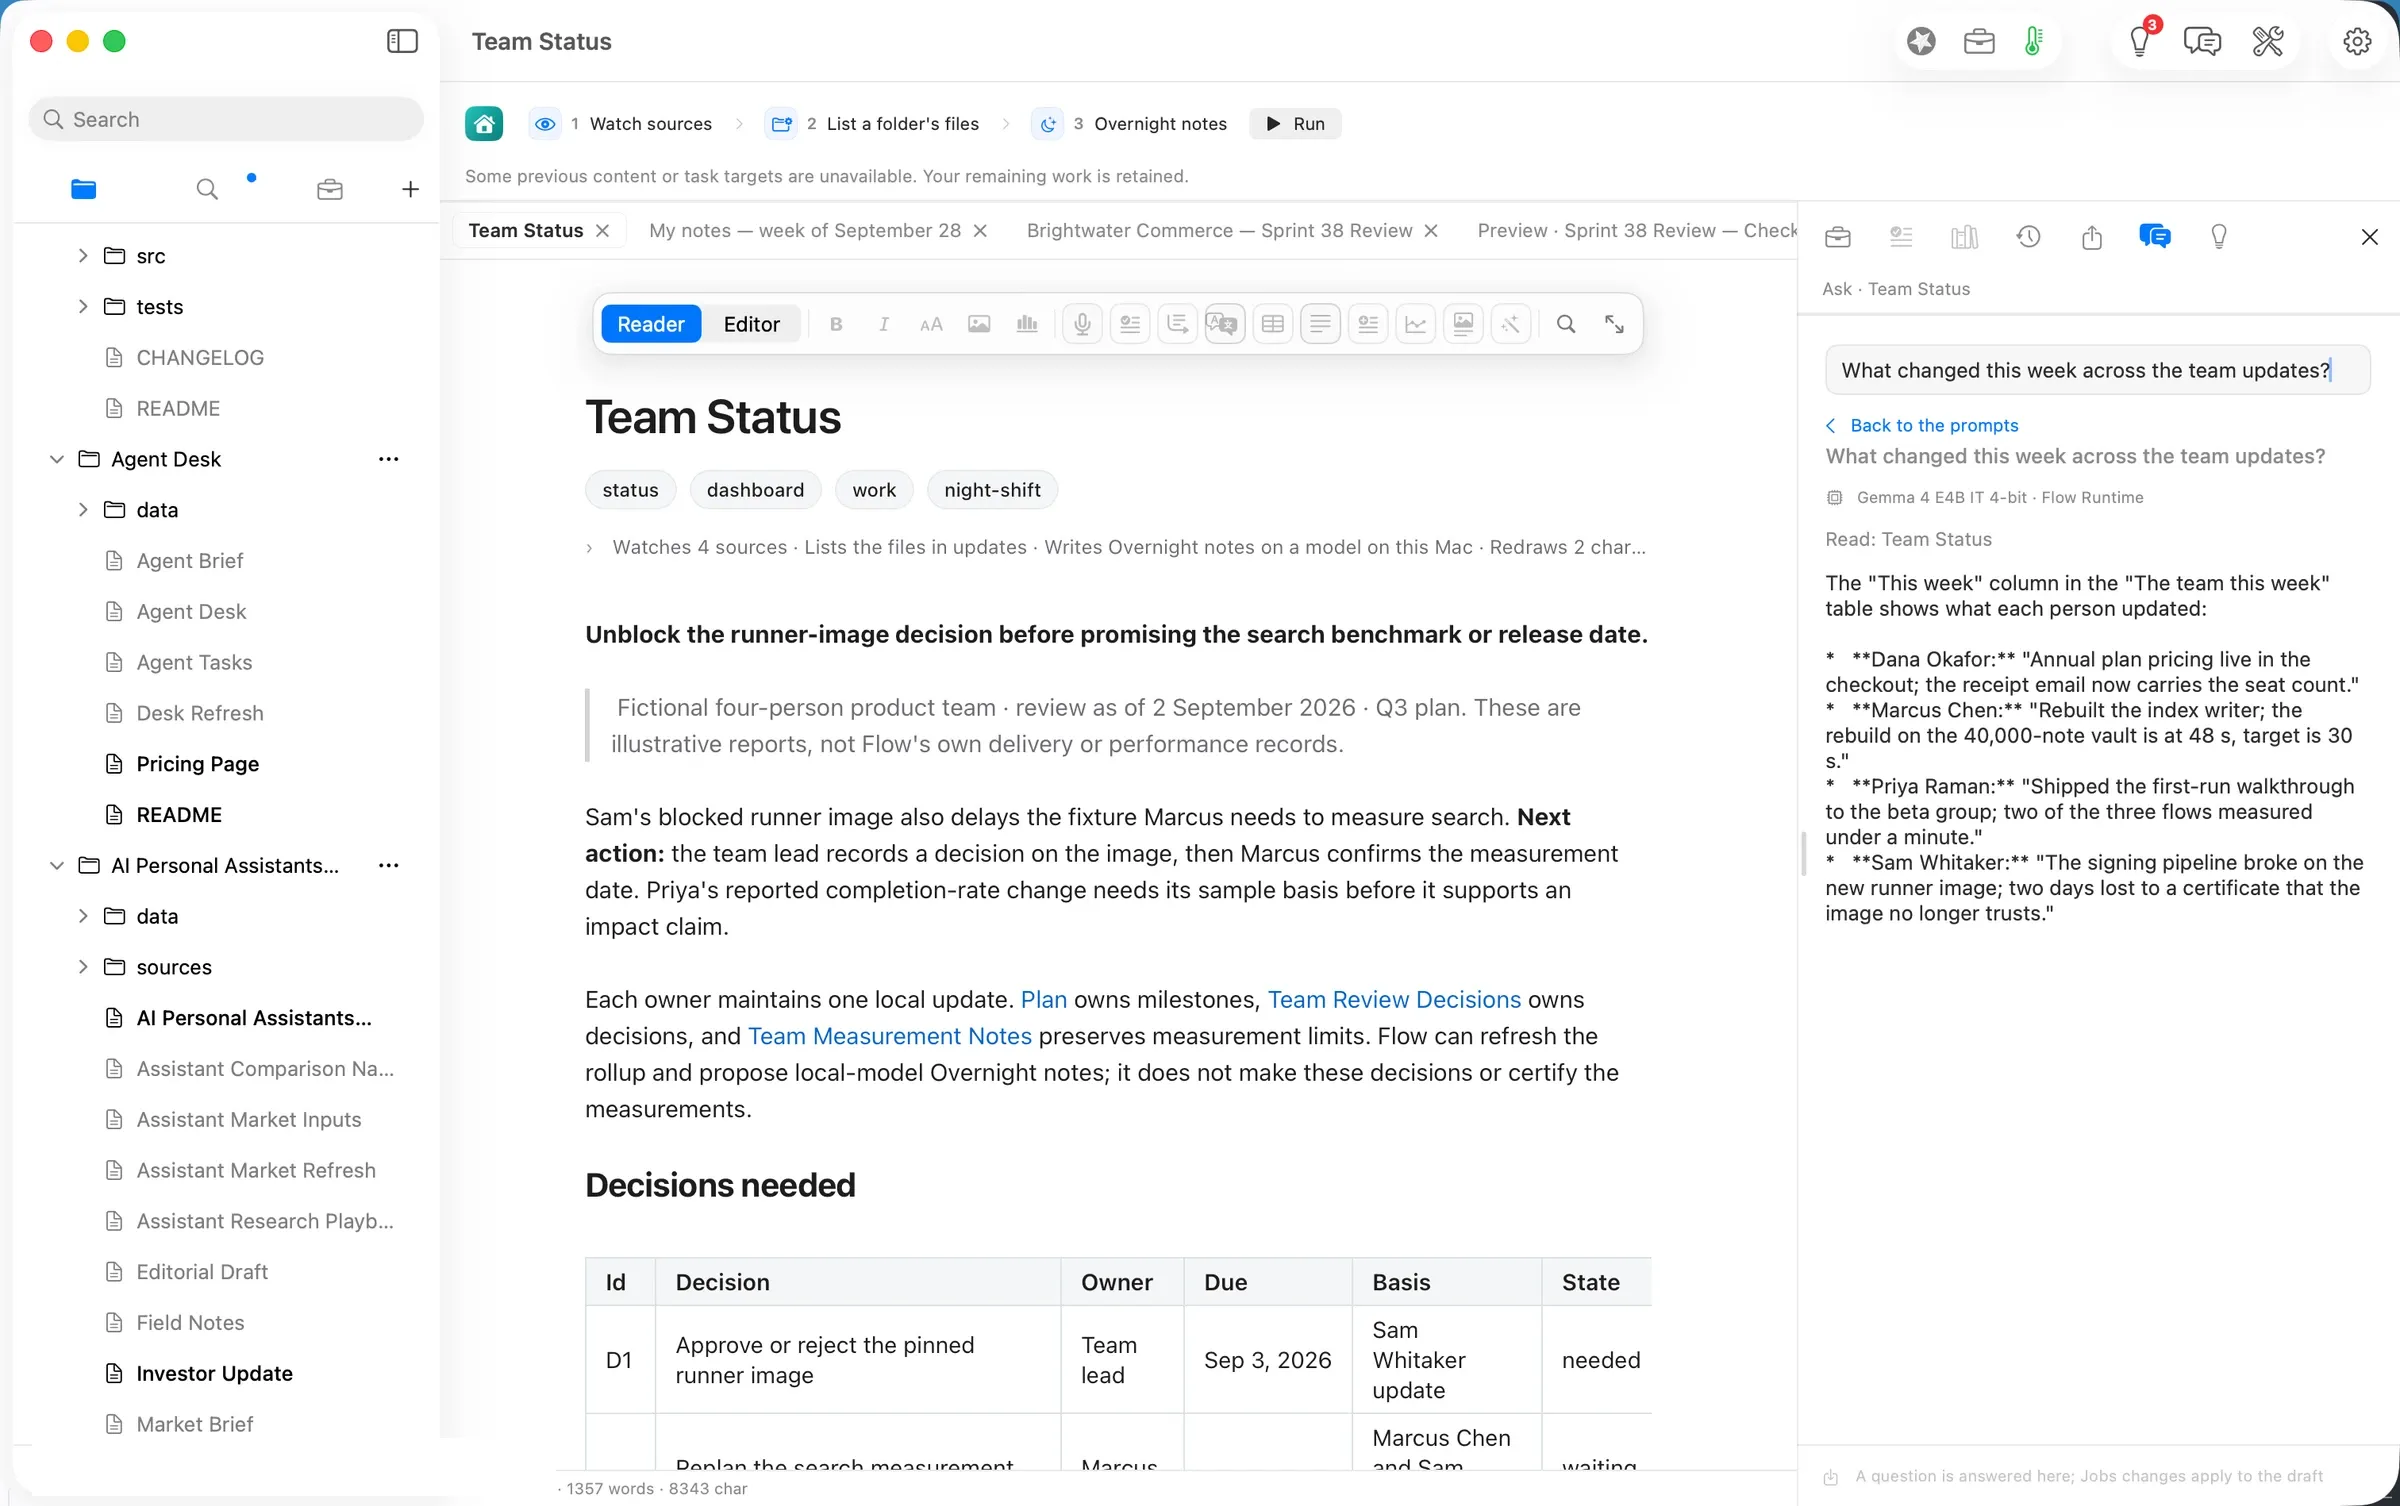Insert table using the toolbar table icon
Screen dimensions: 2400x1506
(x=1272, y=324)
